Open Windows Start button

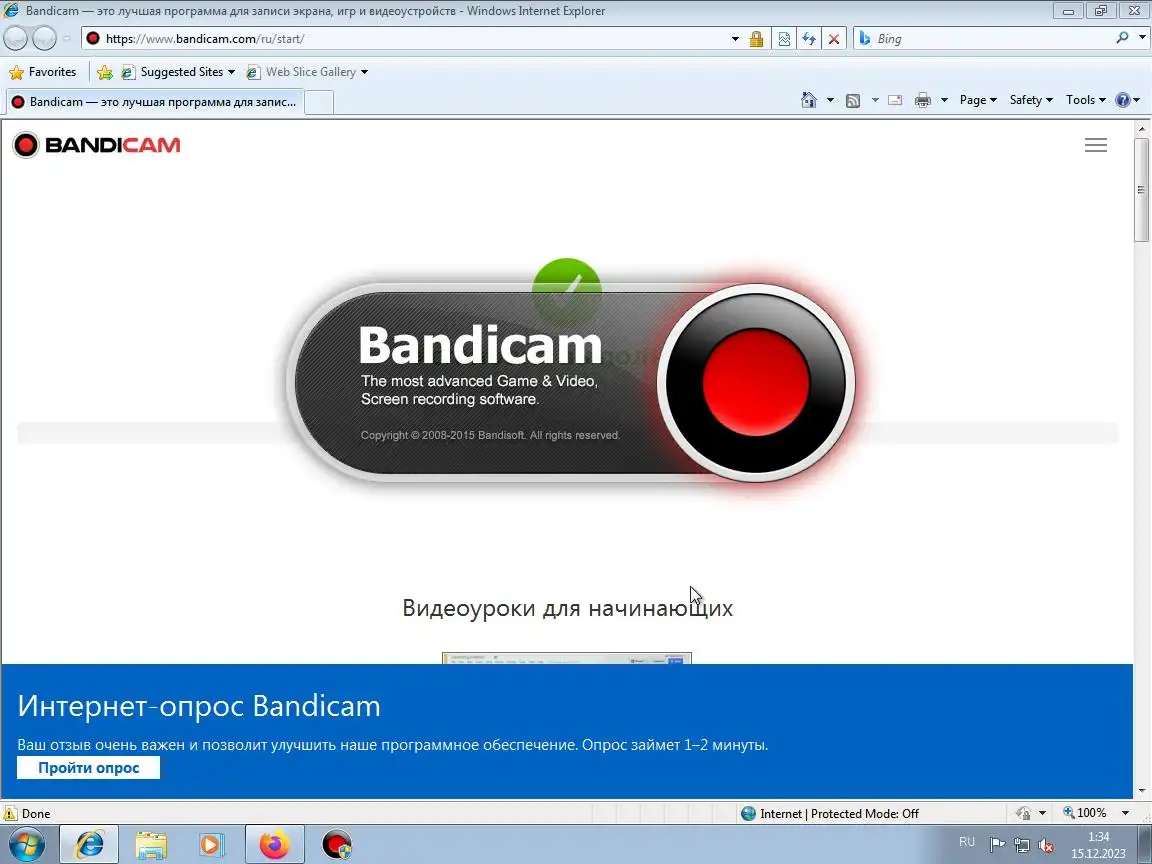click(26, 844)
